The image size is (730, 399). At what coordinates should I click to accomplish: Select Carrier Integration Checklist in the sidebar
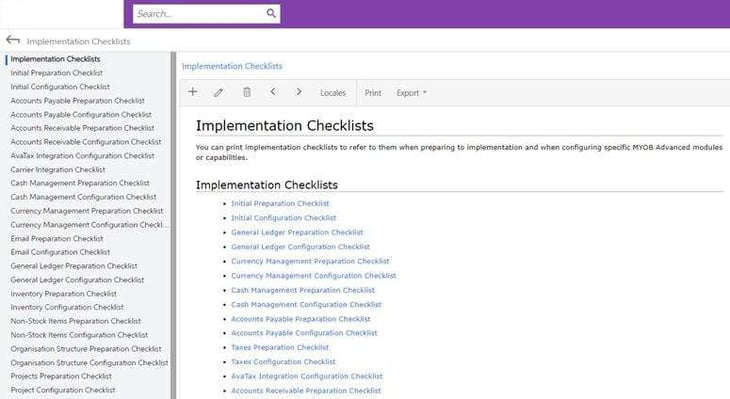(x=58, y=169)
